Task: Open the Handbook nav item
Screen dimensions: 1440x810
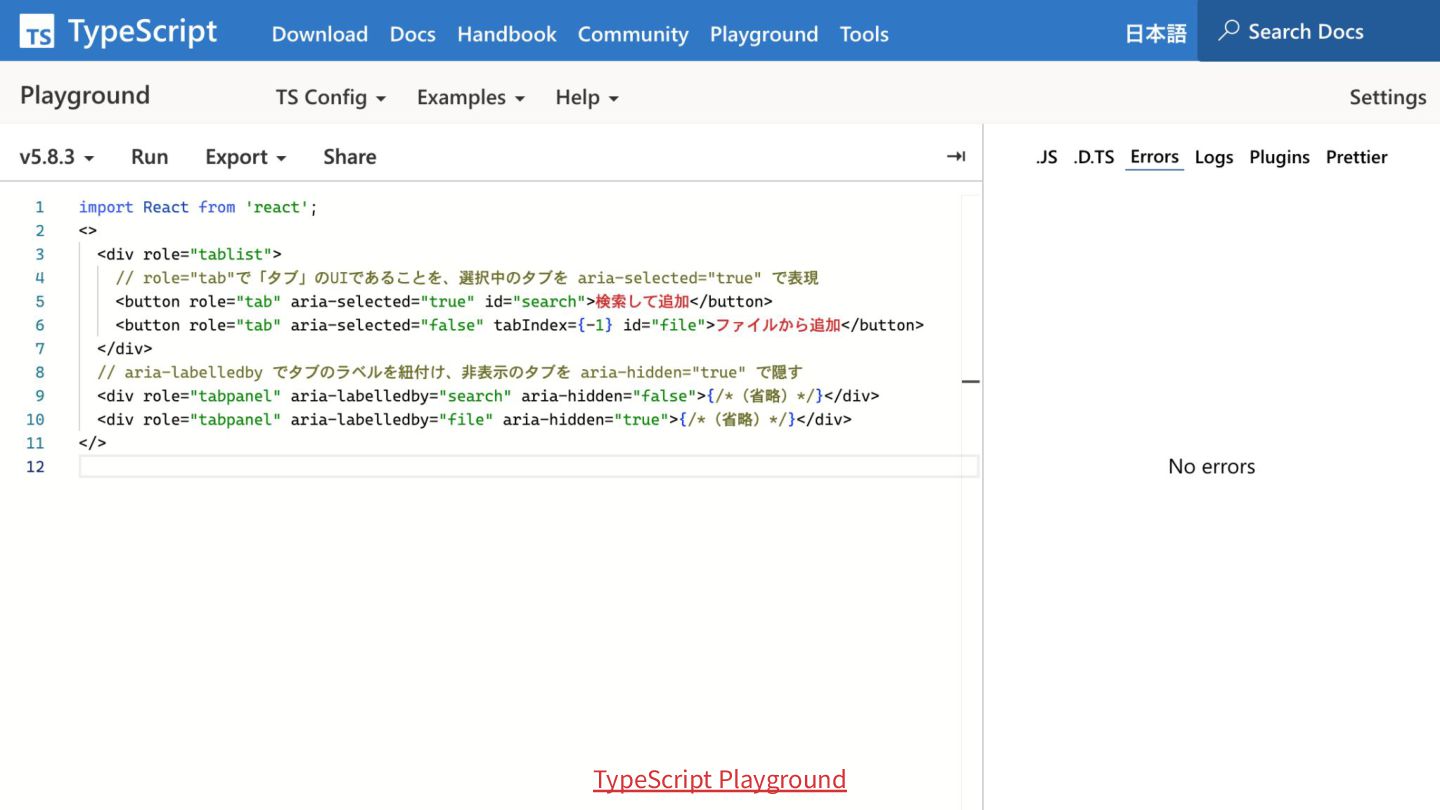Action: click(x=507, y=34)
